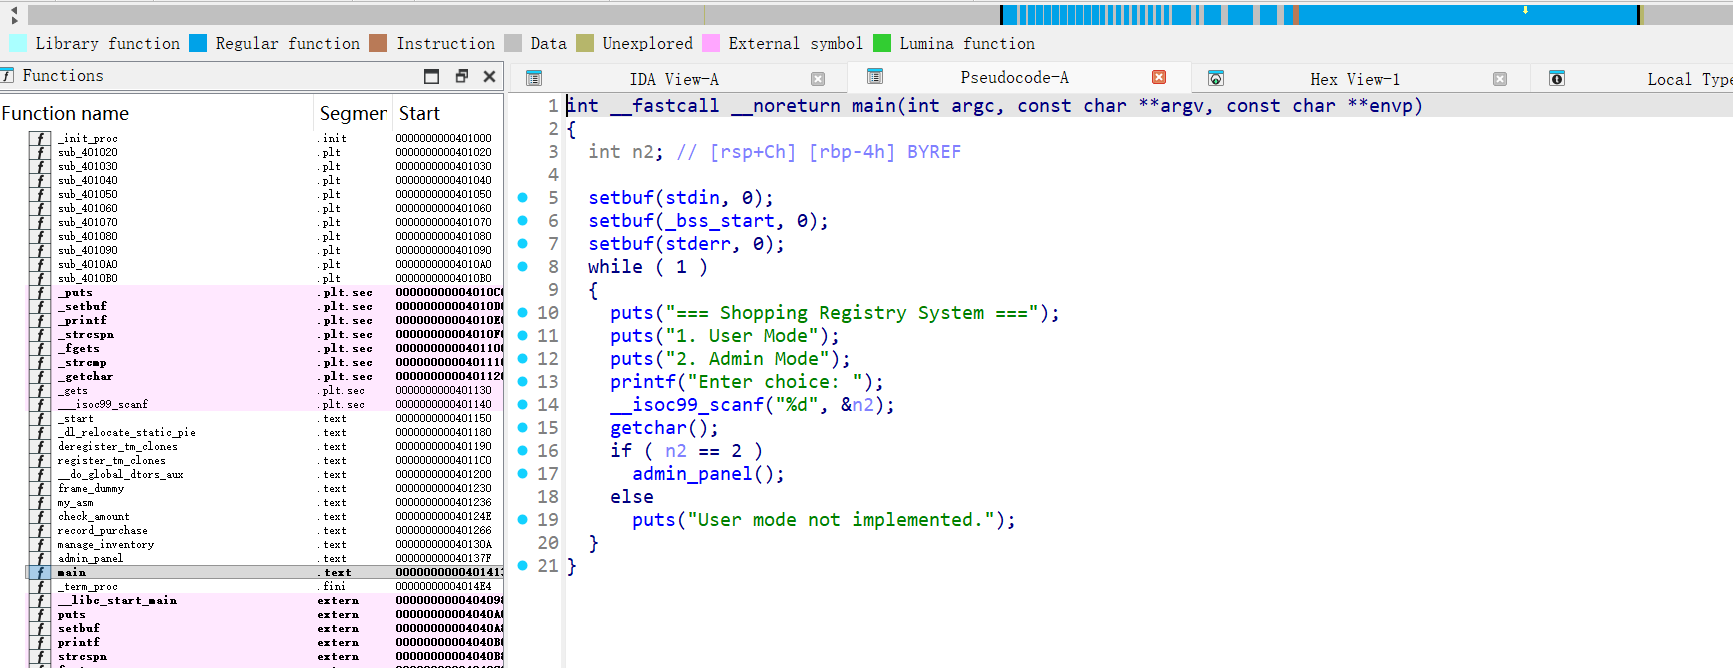Close the Pseudocode-A tab with red X
The width and height of the screenshot is (1733, 668).
1159,77
